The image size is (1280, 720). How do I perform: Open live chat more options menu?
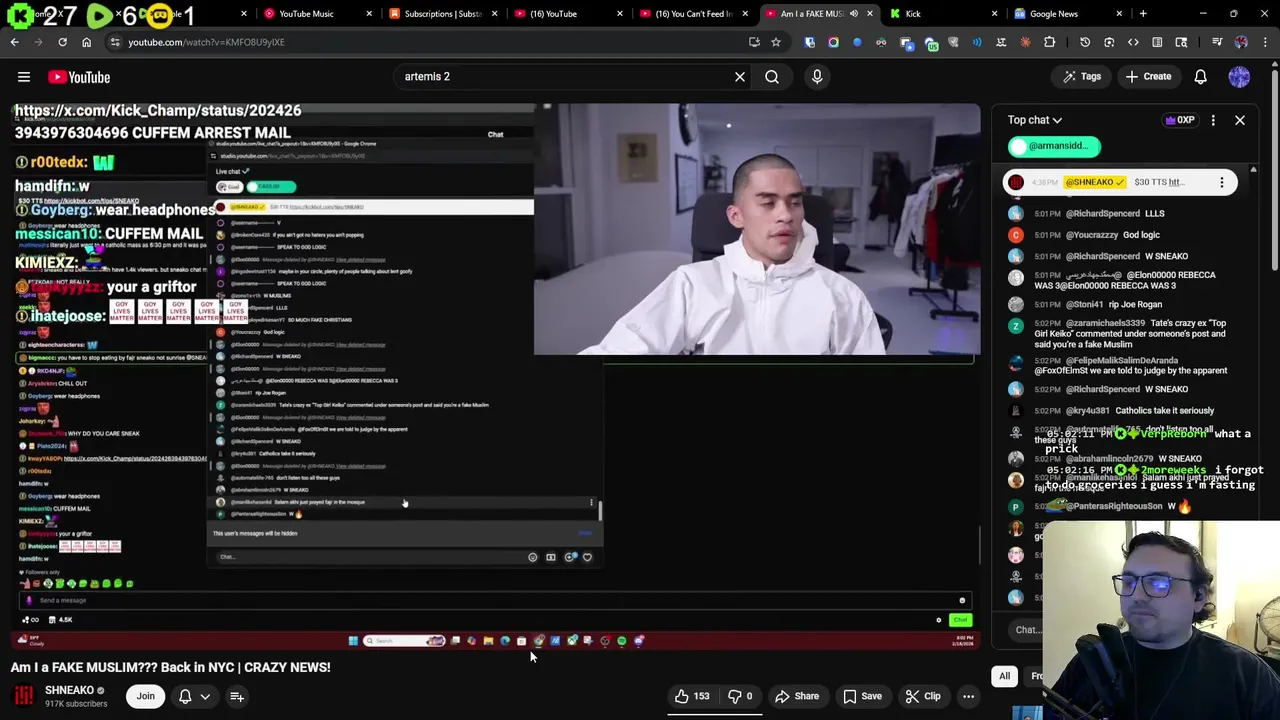tap(1213, 120)
